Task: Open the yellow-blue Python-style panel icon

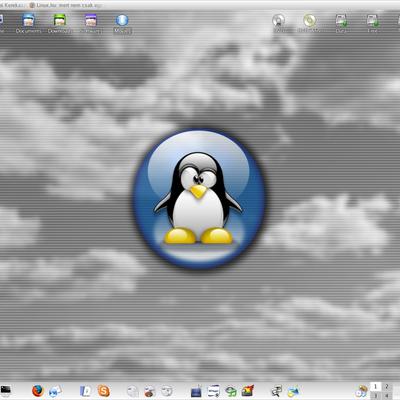Action: click(294, 391)
